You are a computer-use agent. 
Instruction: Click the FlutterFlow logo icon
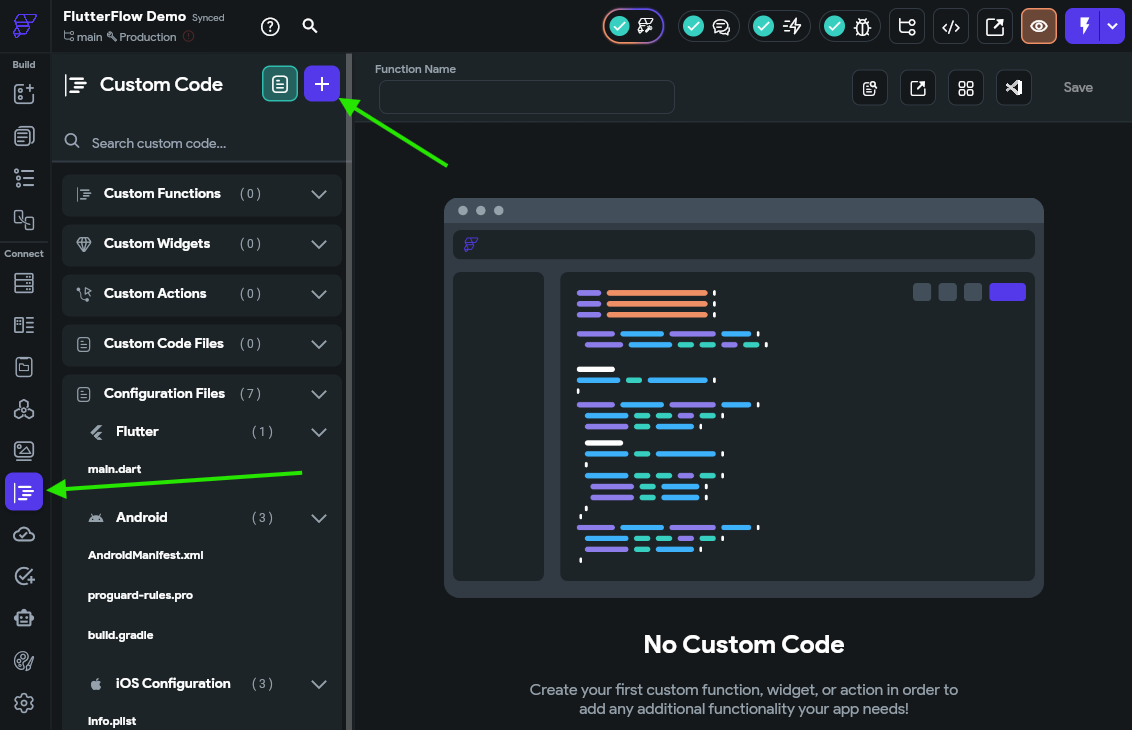pyautogui.click(x=25, y=25)
